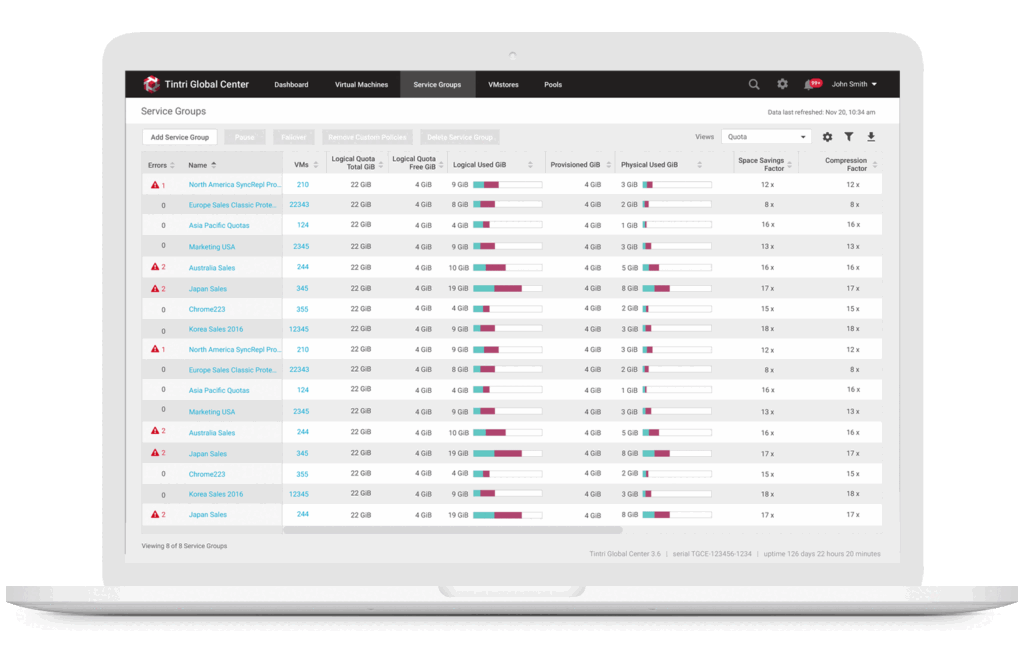Screen dimensions: 1024x666
Task: Click "Viewing 8 of 8 Service Groups" text
Action: coord(185,546)
